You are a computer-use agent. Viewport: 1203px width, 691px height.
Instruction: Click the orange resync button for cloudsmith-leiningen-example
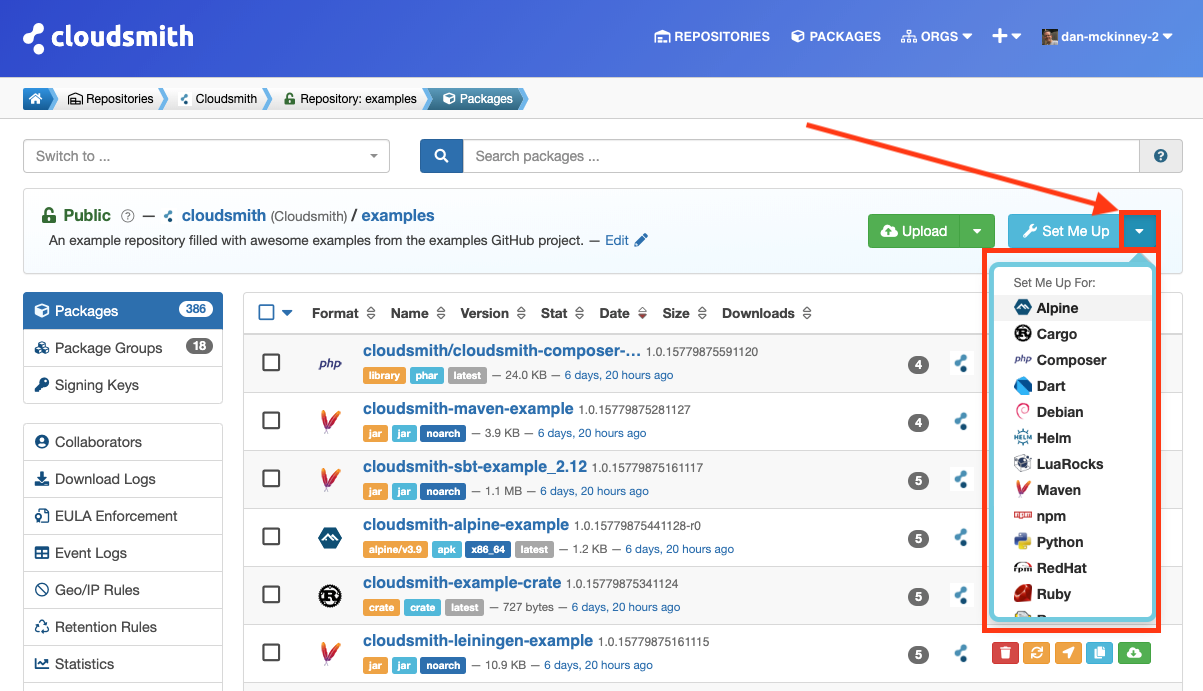pyautogui.click(x=1037, y=653)
